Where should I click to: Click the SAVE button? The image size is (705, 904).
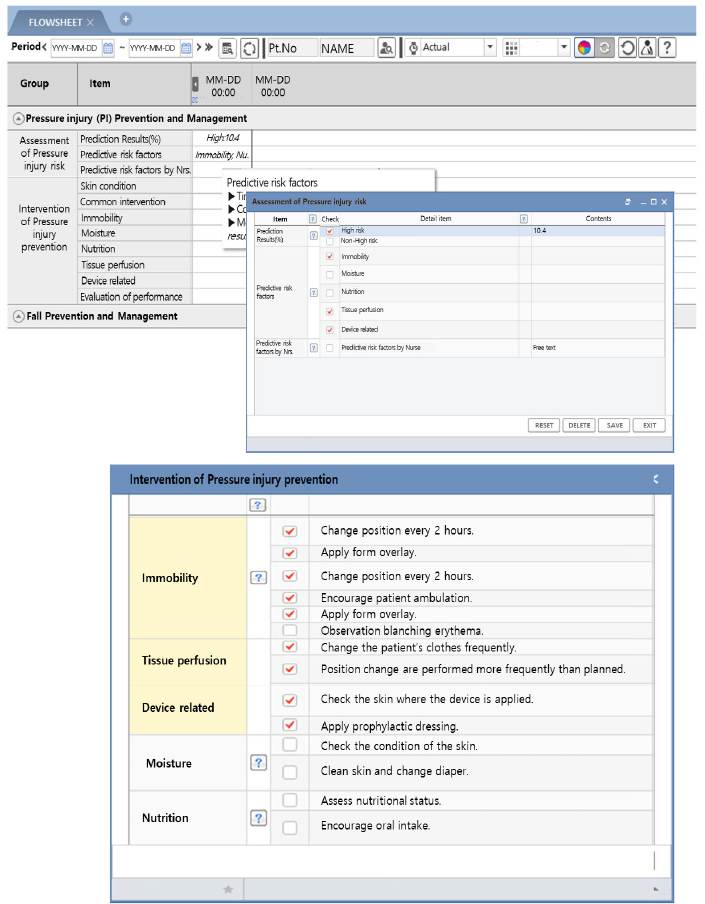click(614, 425)
